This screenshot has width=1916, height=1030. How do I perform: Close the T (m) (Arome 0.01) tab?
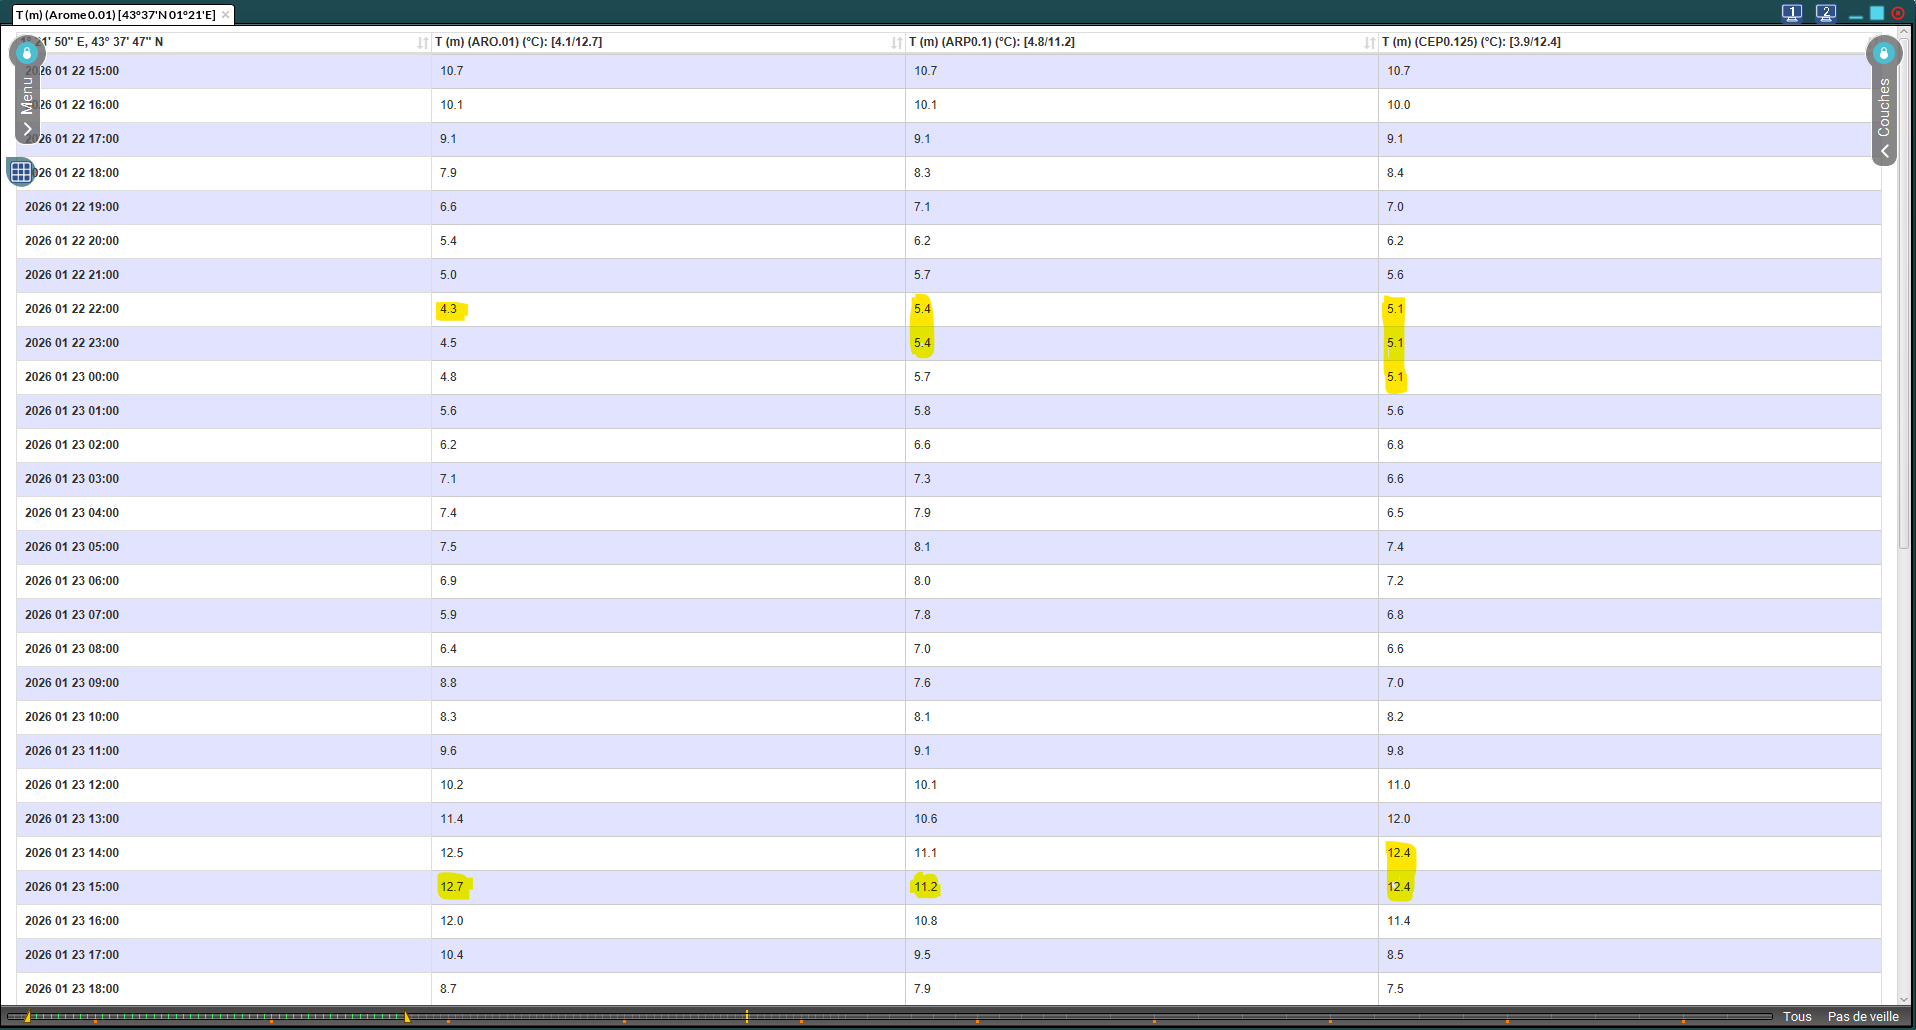coord(226,14)
